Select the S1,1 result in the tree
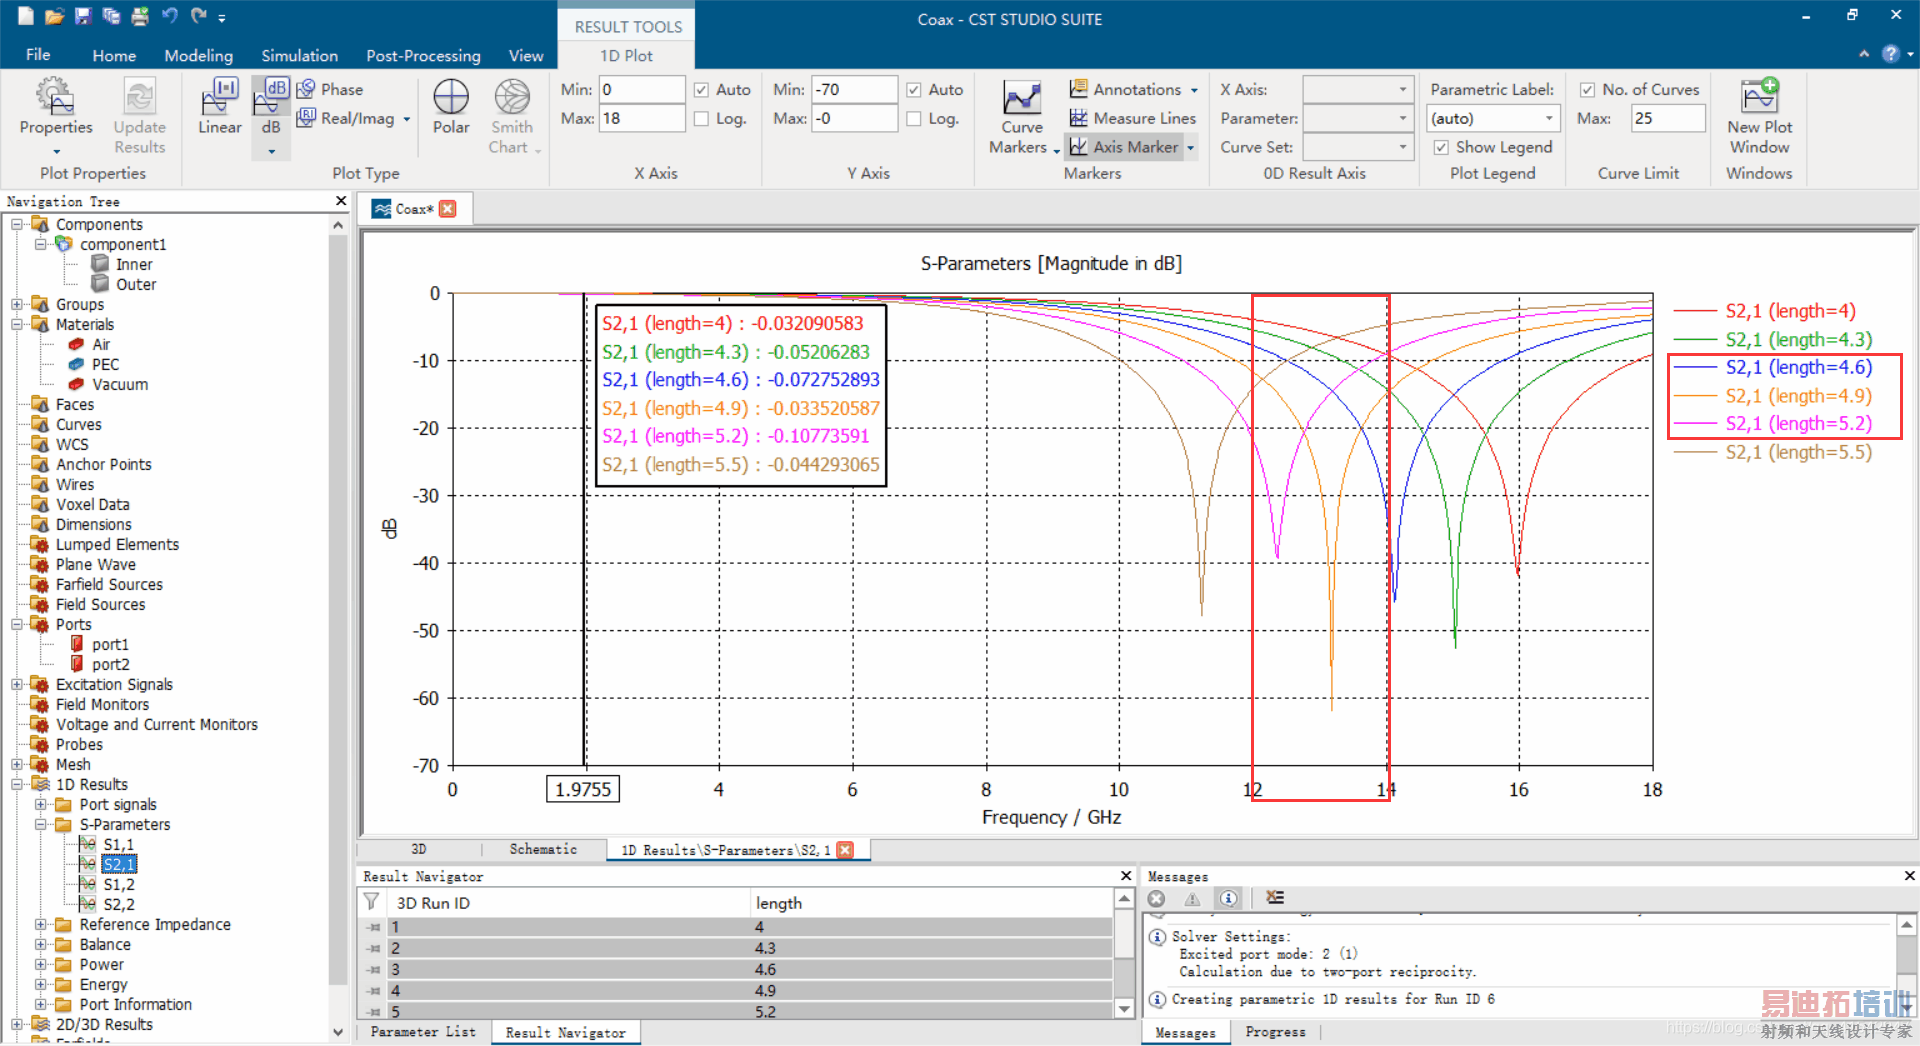The height and width of the screenshot is (1046, 1920). [x=118, y=845]
